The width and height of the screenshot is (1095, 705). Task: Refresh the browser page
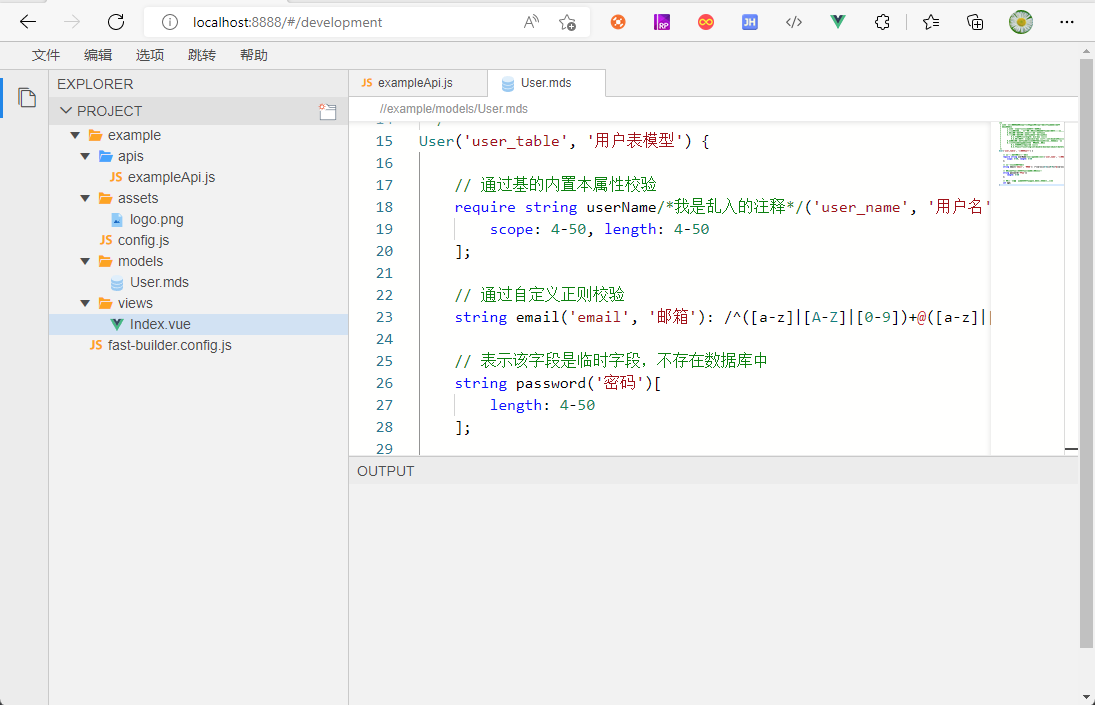pos(116,22)
